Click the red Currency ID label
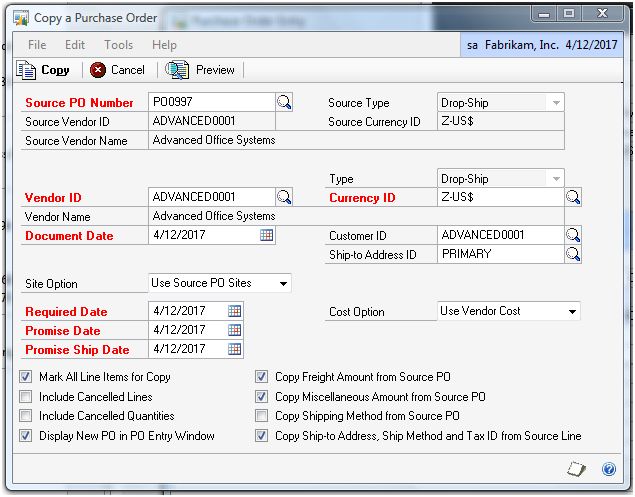The width and height of the screenshot is (635, 497). [x=362, y=198]
